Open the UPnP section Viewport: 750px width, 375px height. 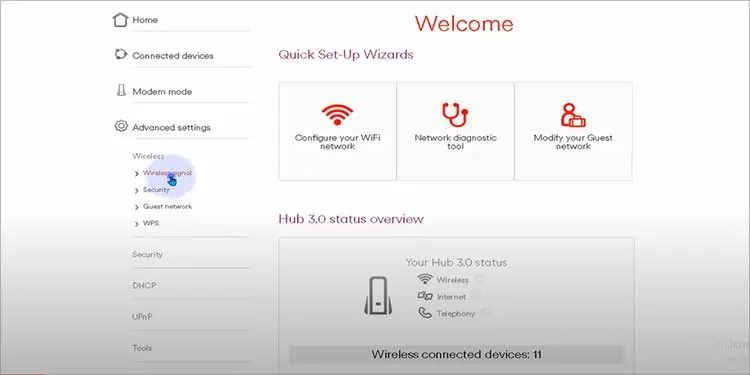(142, 317)
